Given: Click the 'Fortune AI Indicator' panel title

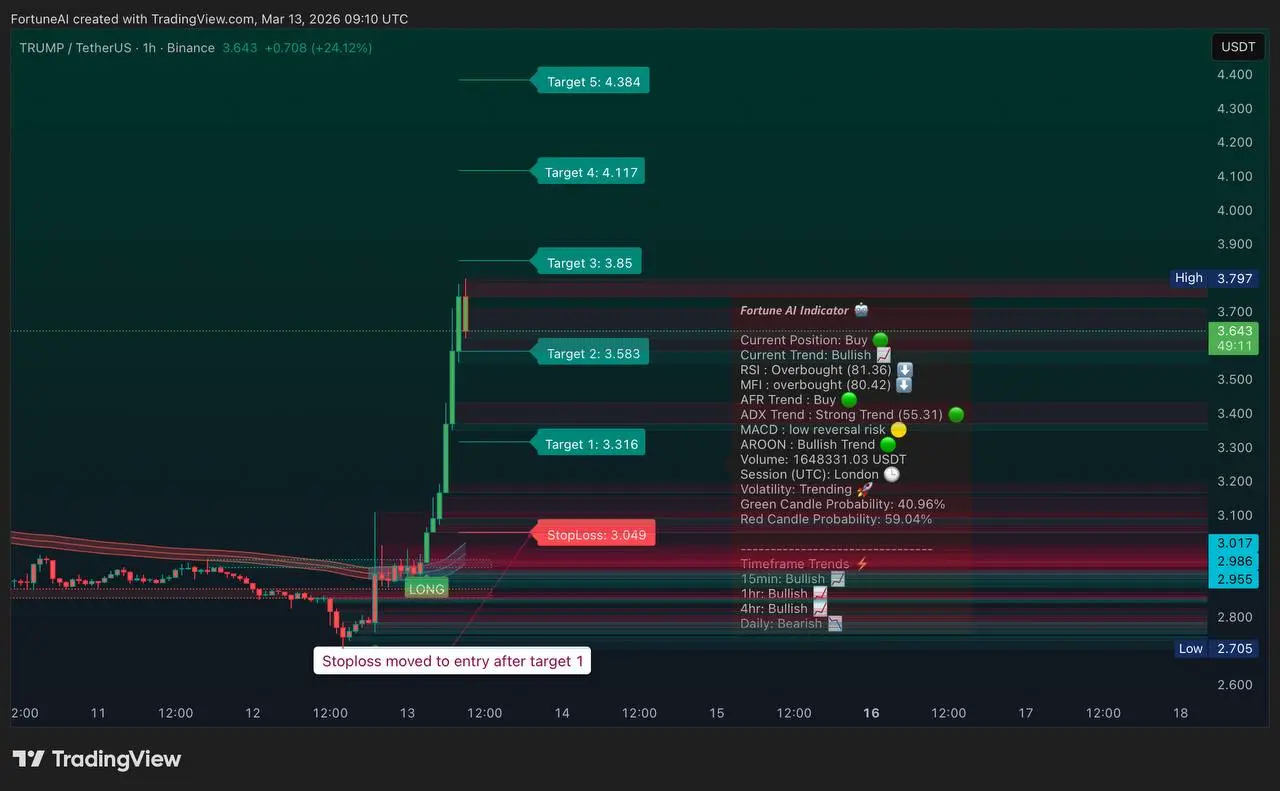Looking at the screenshot, I should coord(794,310).
